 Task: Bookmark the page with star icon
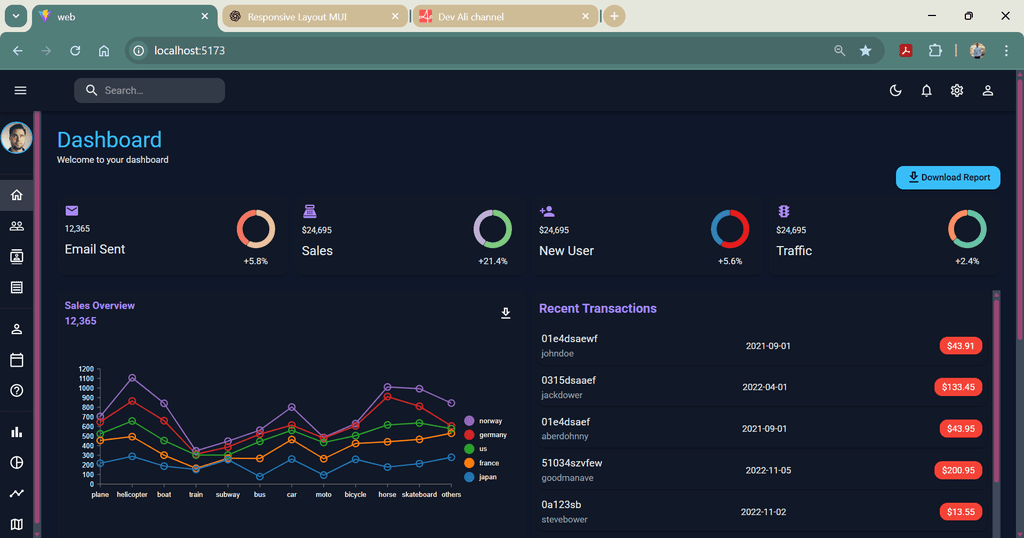866,51
